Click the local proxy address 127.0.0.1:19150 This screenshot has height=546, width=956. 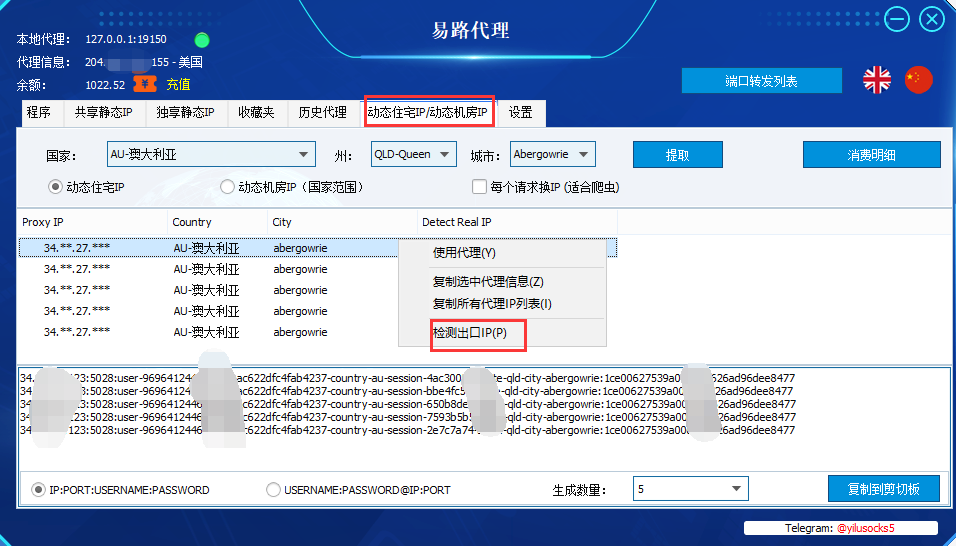click(126, 39)
